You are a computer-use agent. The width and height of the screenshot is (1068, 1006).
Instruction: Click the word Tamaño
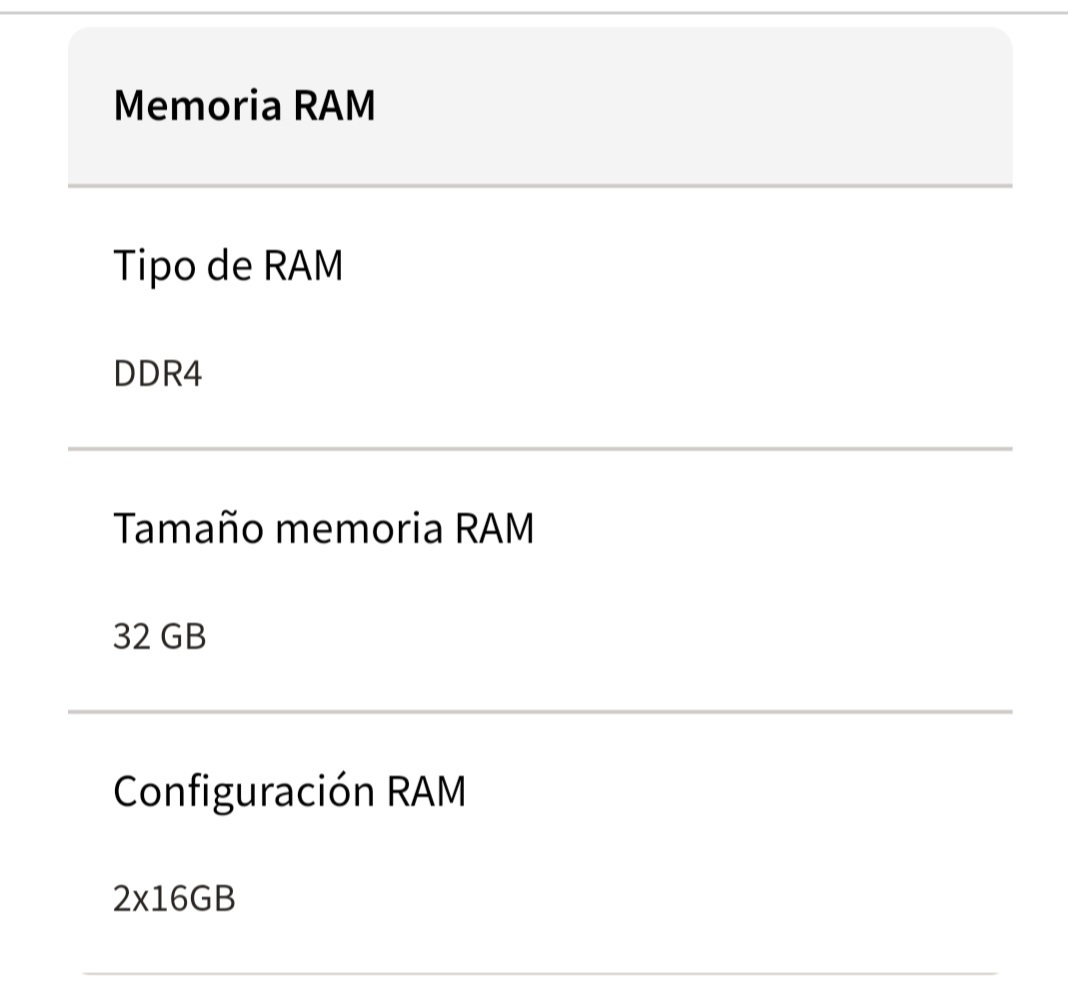pos(188,528)
